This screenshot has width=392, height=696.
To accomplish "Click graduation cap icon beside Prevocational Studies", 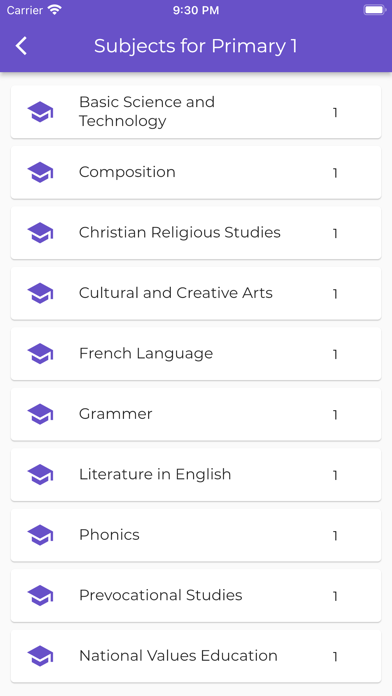I will coord(40,595).
